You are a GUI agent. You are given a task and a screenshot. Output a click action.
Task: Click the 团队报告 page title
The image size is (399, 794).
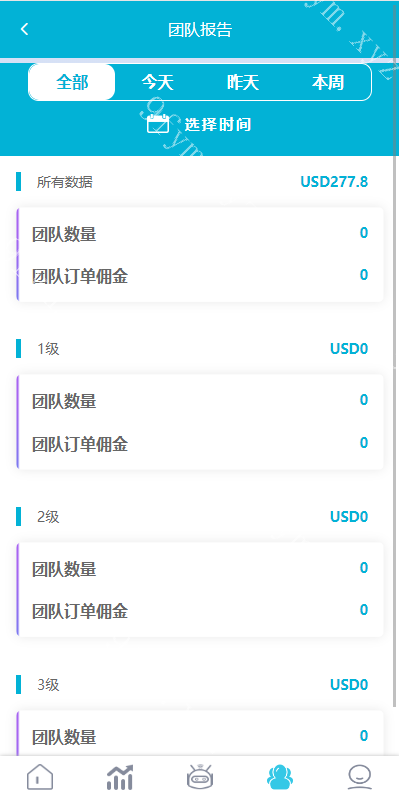[x=200, y=29]
